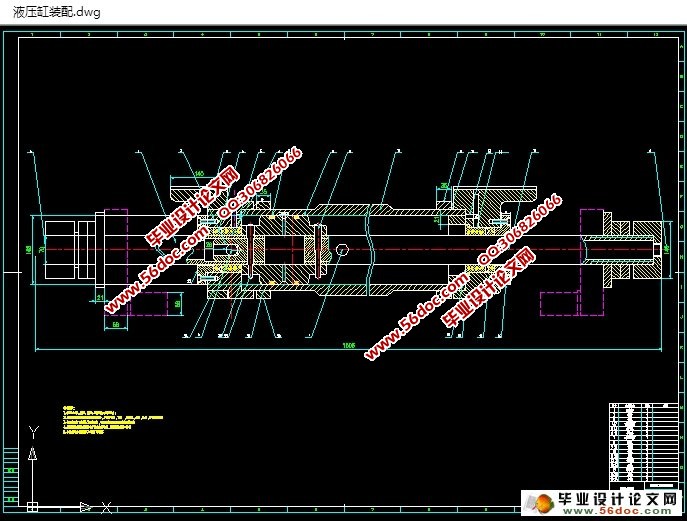Click the 1606 overall length dimension
687x521 pixels.
point(349,345)
